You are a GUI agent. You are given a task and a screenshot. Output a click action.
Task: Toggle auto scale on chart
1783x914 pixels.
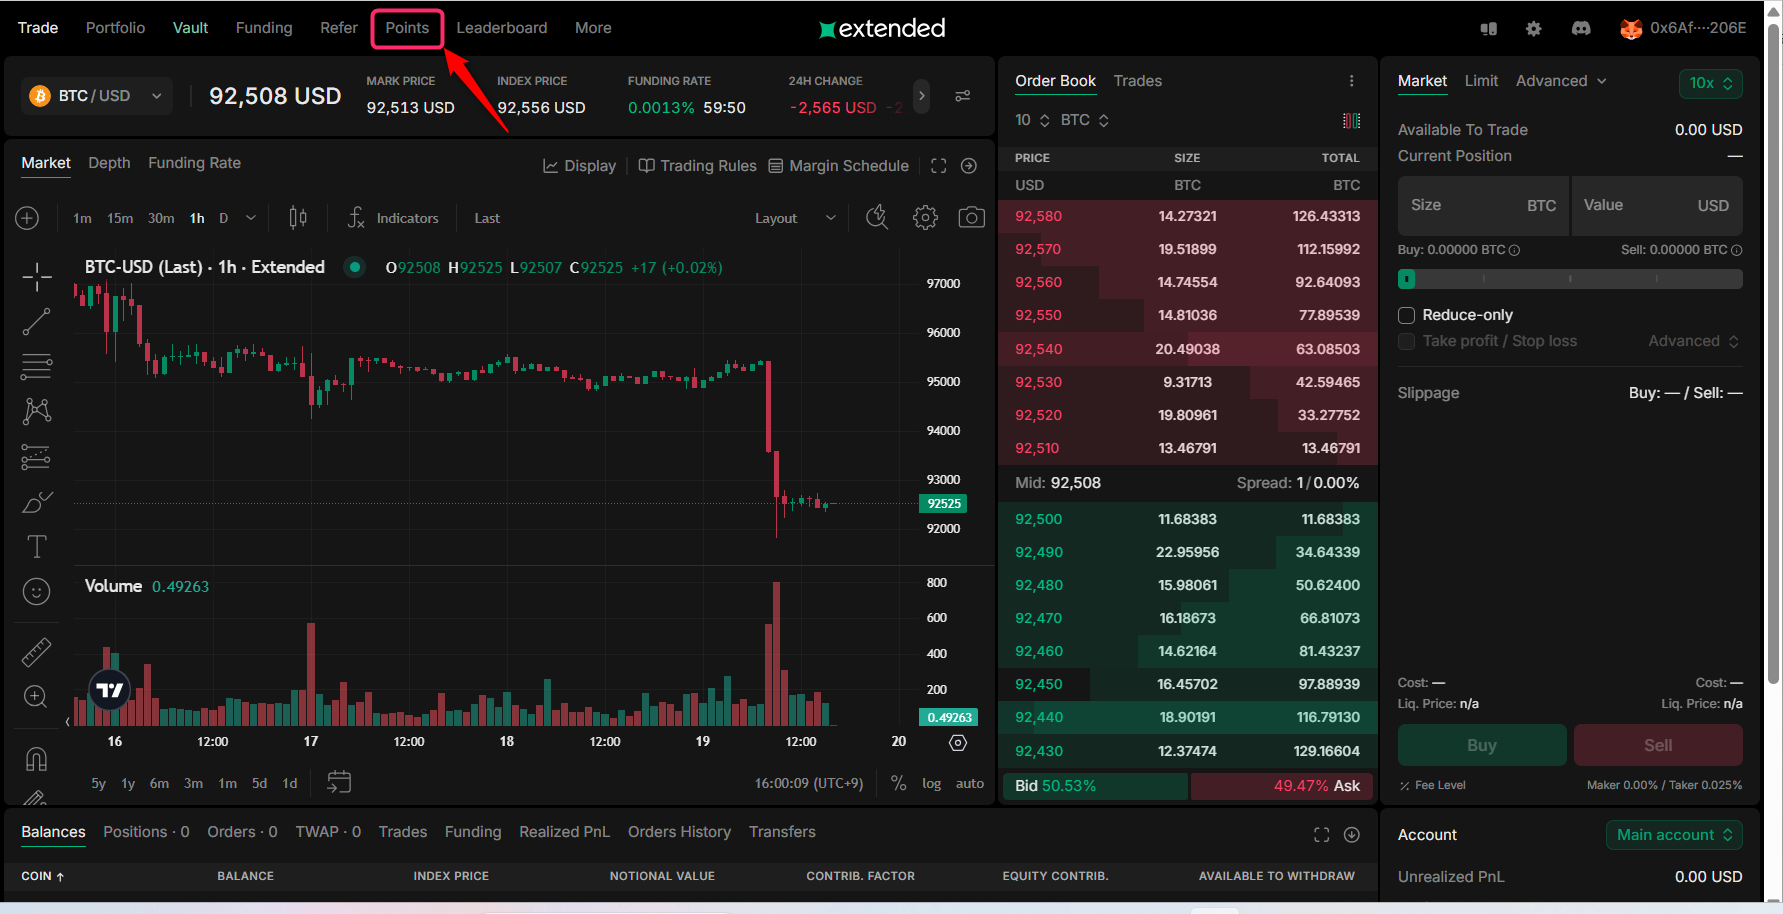[969, 783]
